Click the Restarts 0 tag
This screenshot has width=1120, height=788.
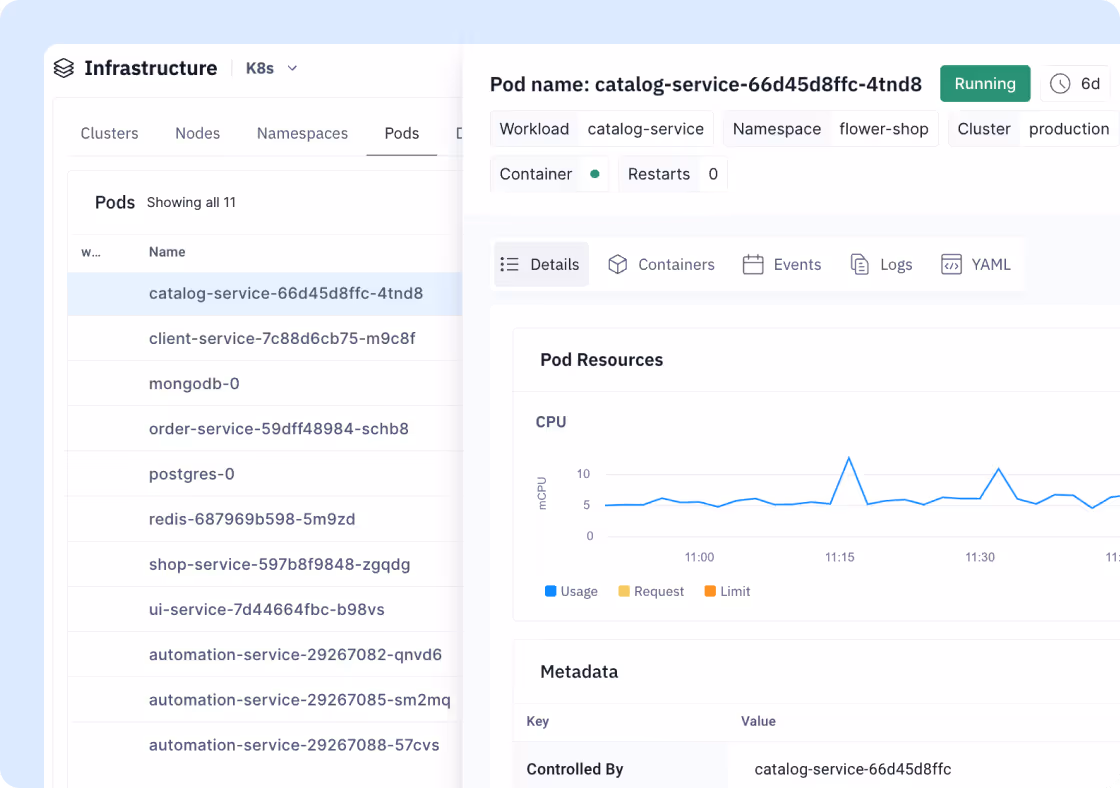pyautogui.click(x=673, y=174)
